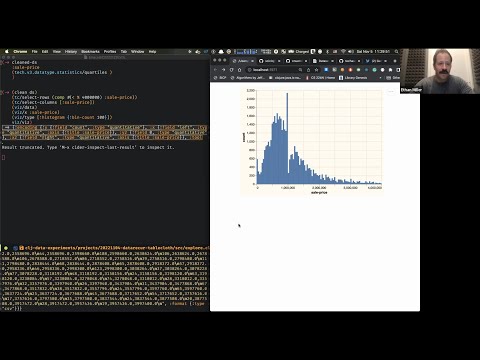Switch to the localhost browser tab
This screenshot has height=360, width=480.
pyautogui.click(x=243, y=61)
